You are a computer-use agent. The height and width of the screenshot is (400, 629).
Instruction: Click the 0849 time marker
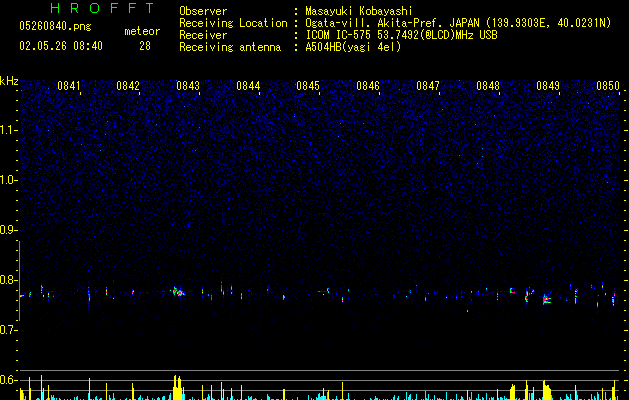pos(548,86)
